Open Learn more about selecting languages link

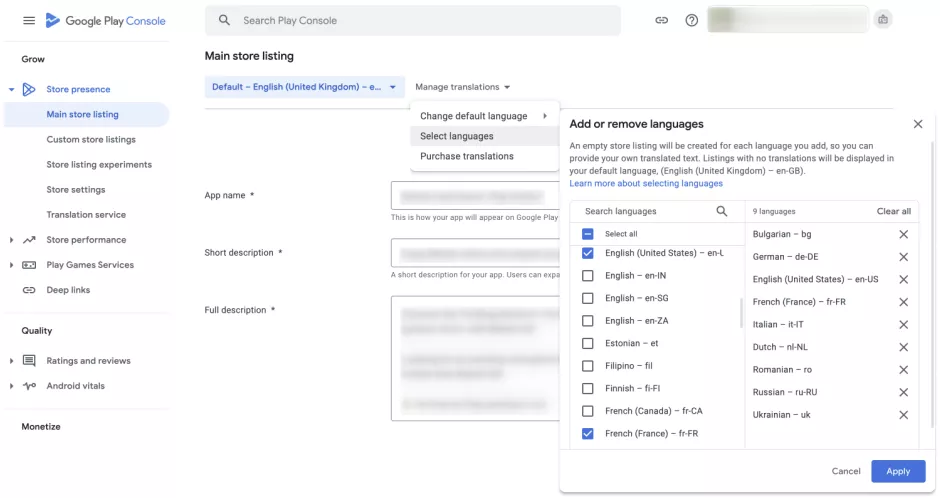[x=646, y=183]
